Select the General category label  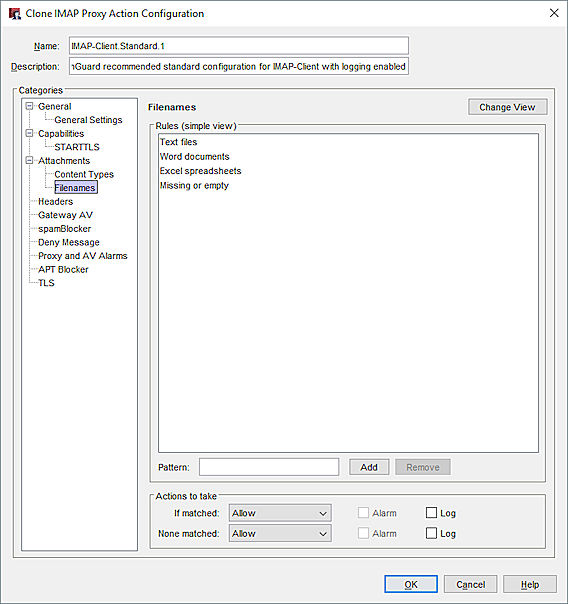tap(55, 106)
